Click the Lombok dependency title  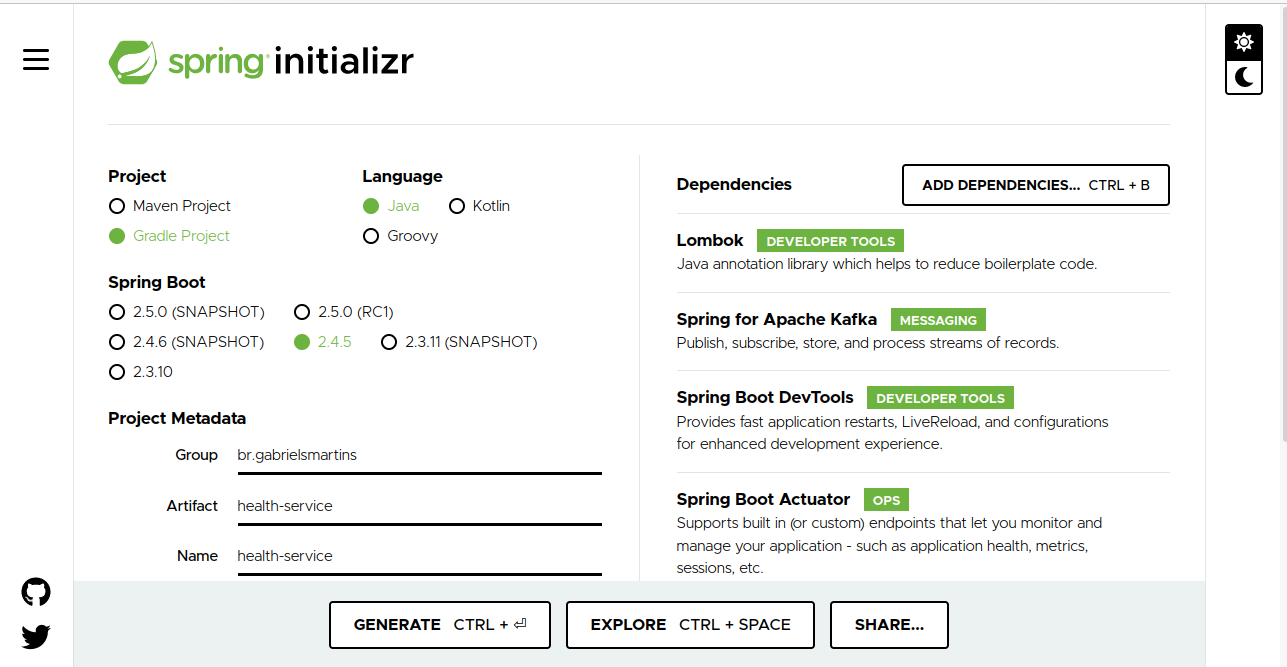pos(710,240)
